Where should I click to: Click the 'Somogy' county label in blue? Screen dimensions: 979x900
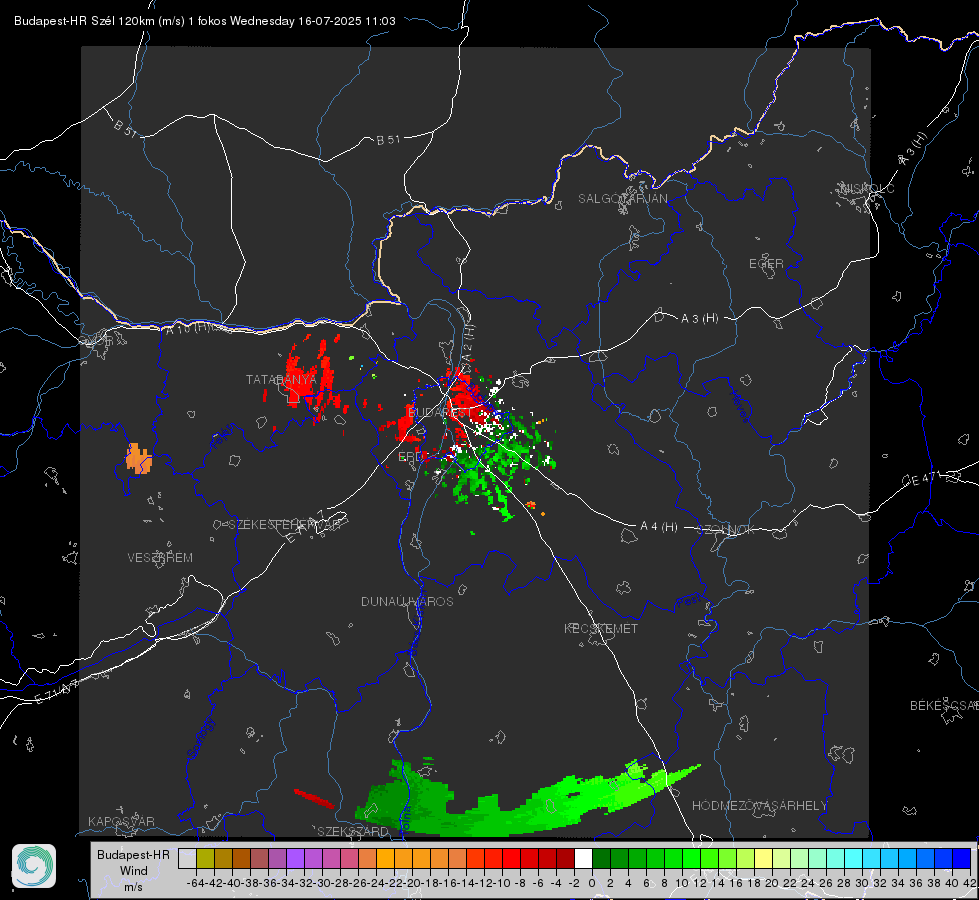click(x=201, y=738)
